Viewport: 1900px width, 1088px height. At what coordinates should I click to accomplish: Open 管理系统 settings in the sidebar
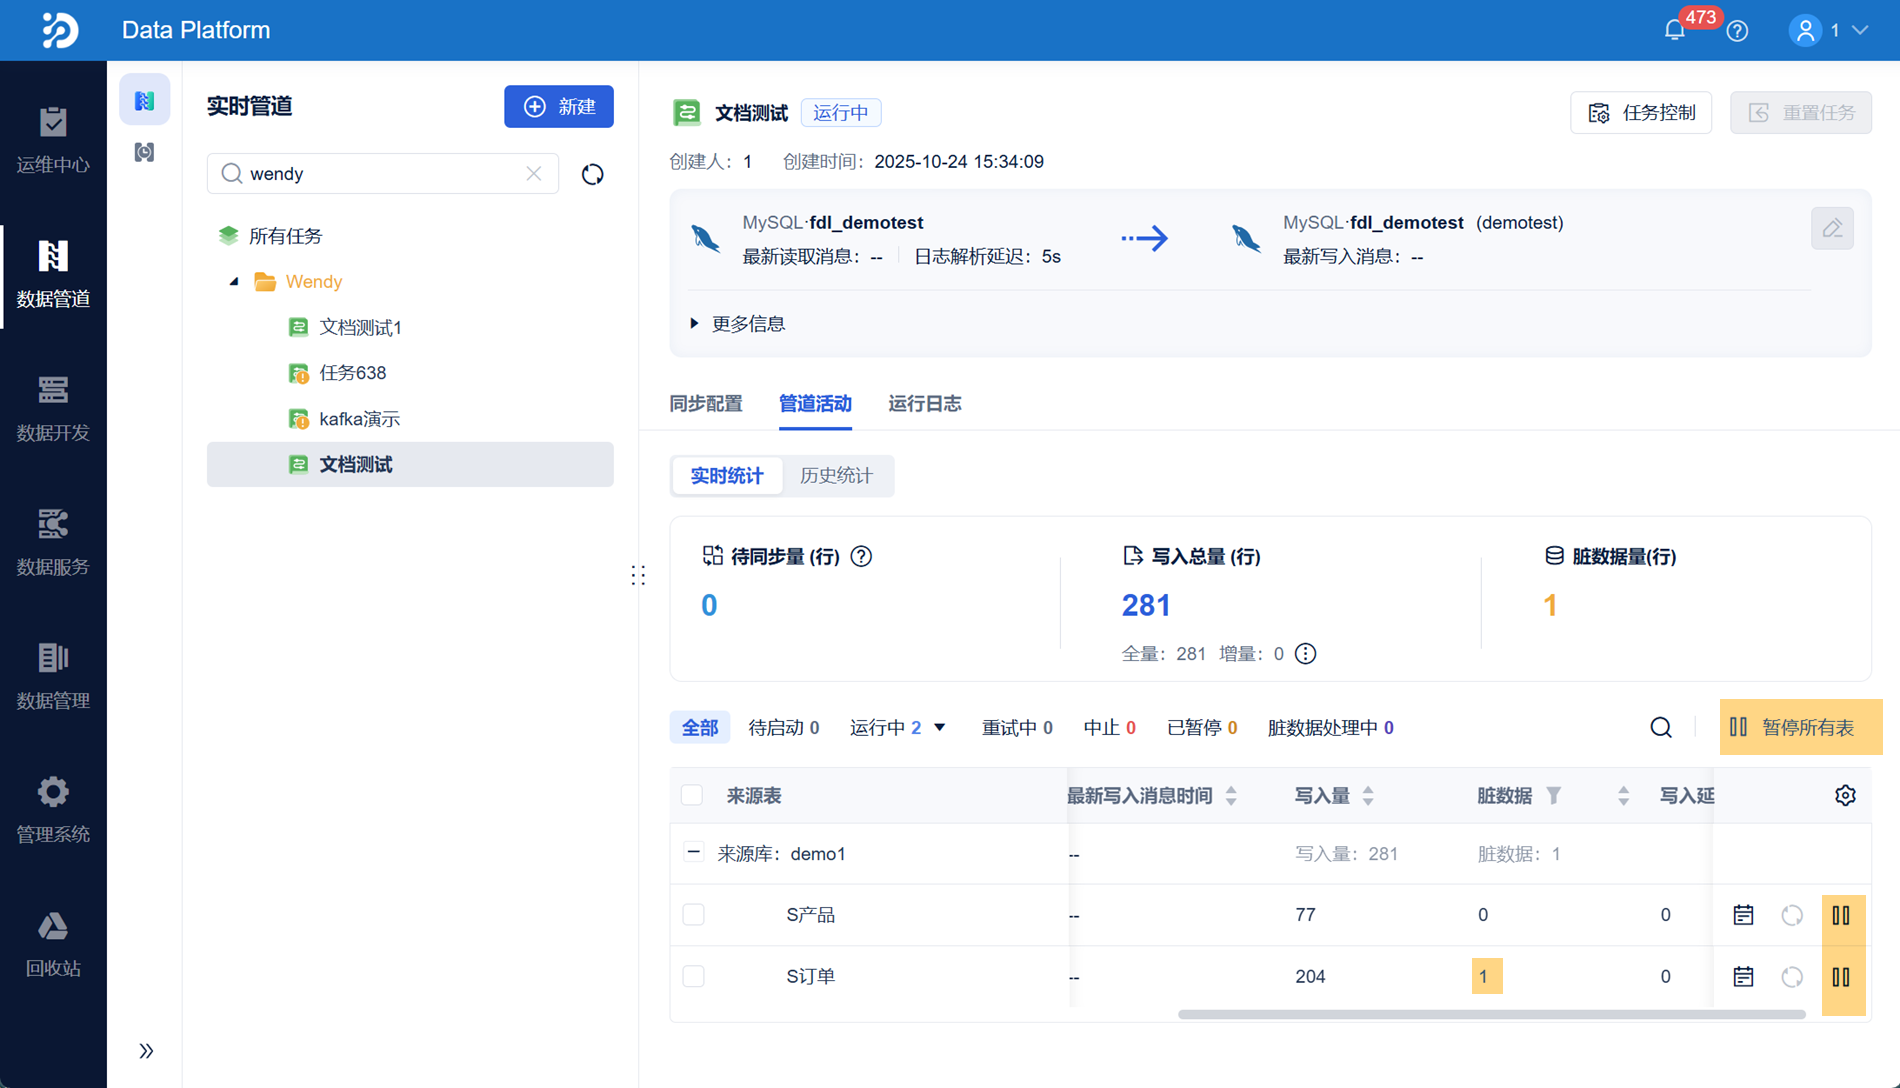pyautogui.click(x=53, y=809)
